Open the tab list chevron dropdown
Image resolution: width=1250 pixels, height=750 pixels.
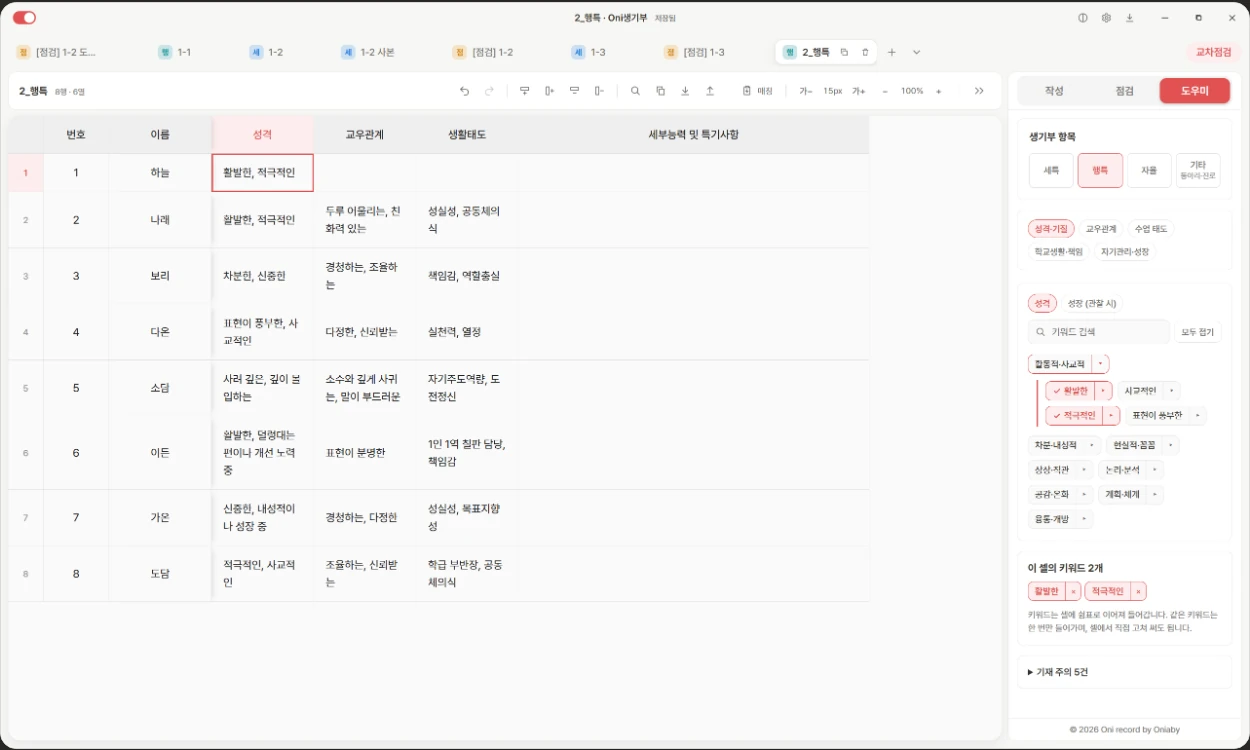click(916, 52)
